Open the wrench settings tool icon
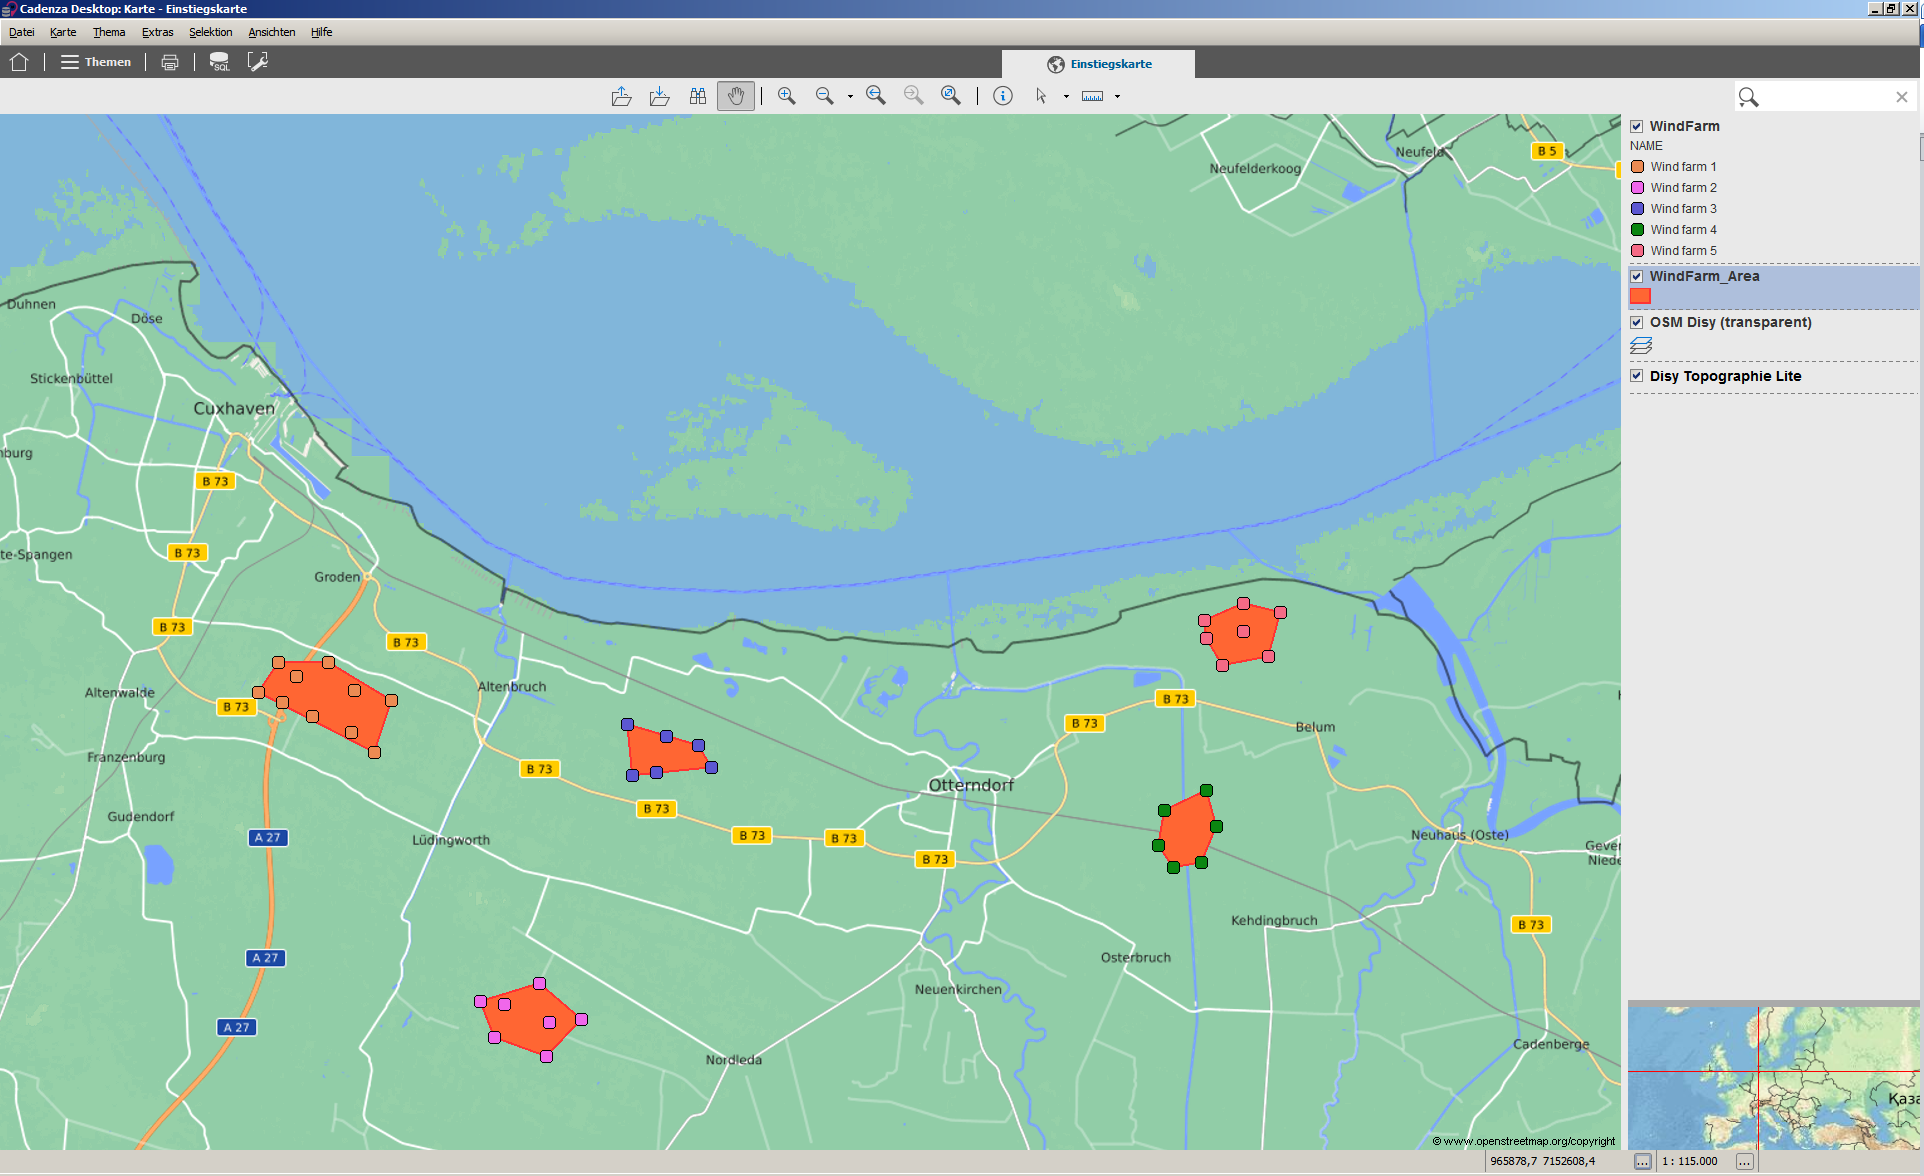Screen dimensions: 1924x1176 point(258,62)
